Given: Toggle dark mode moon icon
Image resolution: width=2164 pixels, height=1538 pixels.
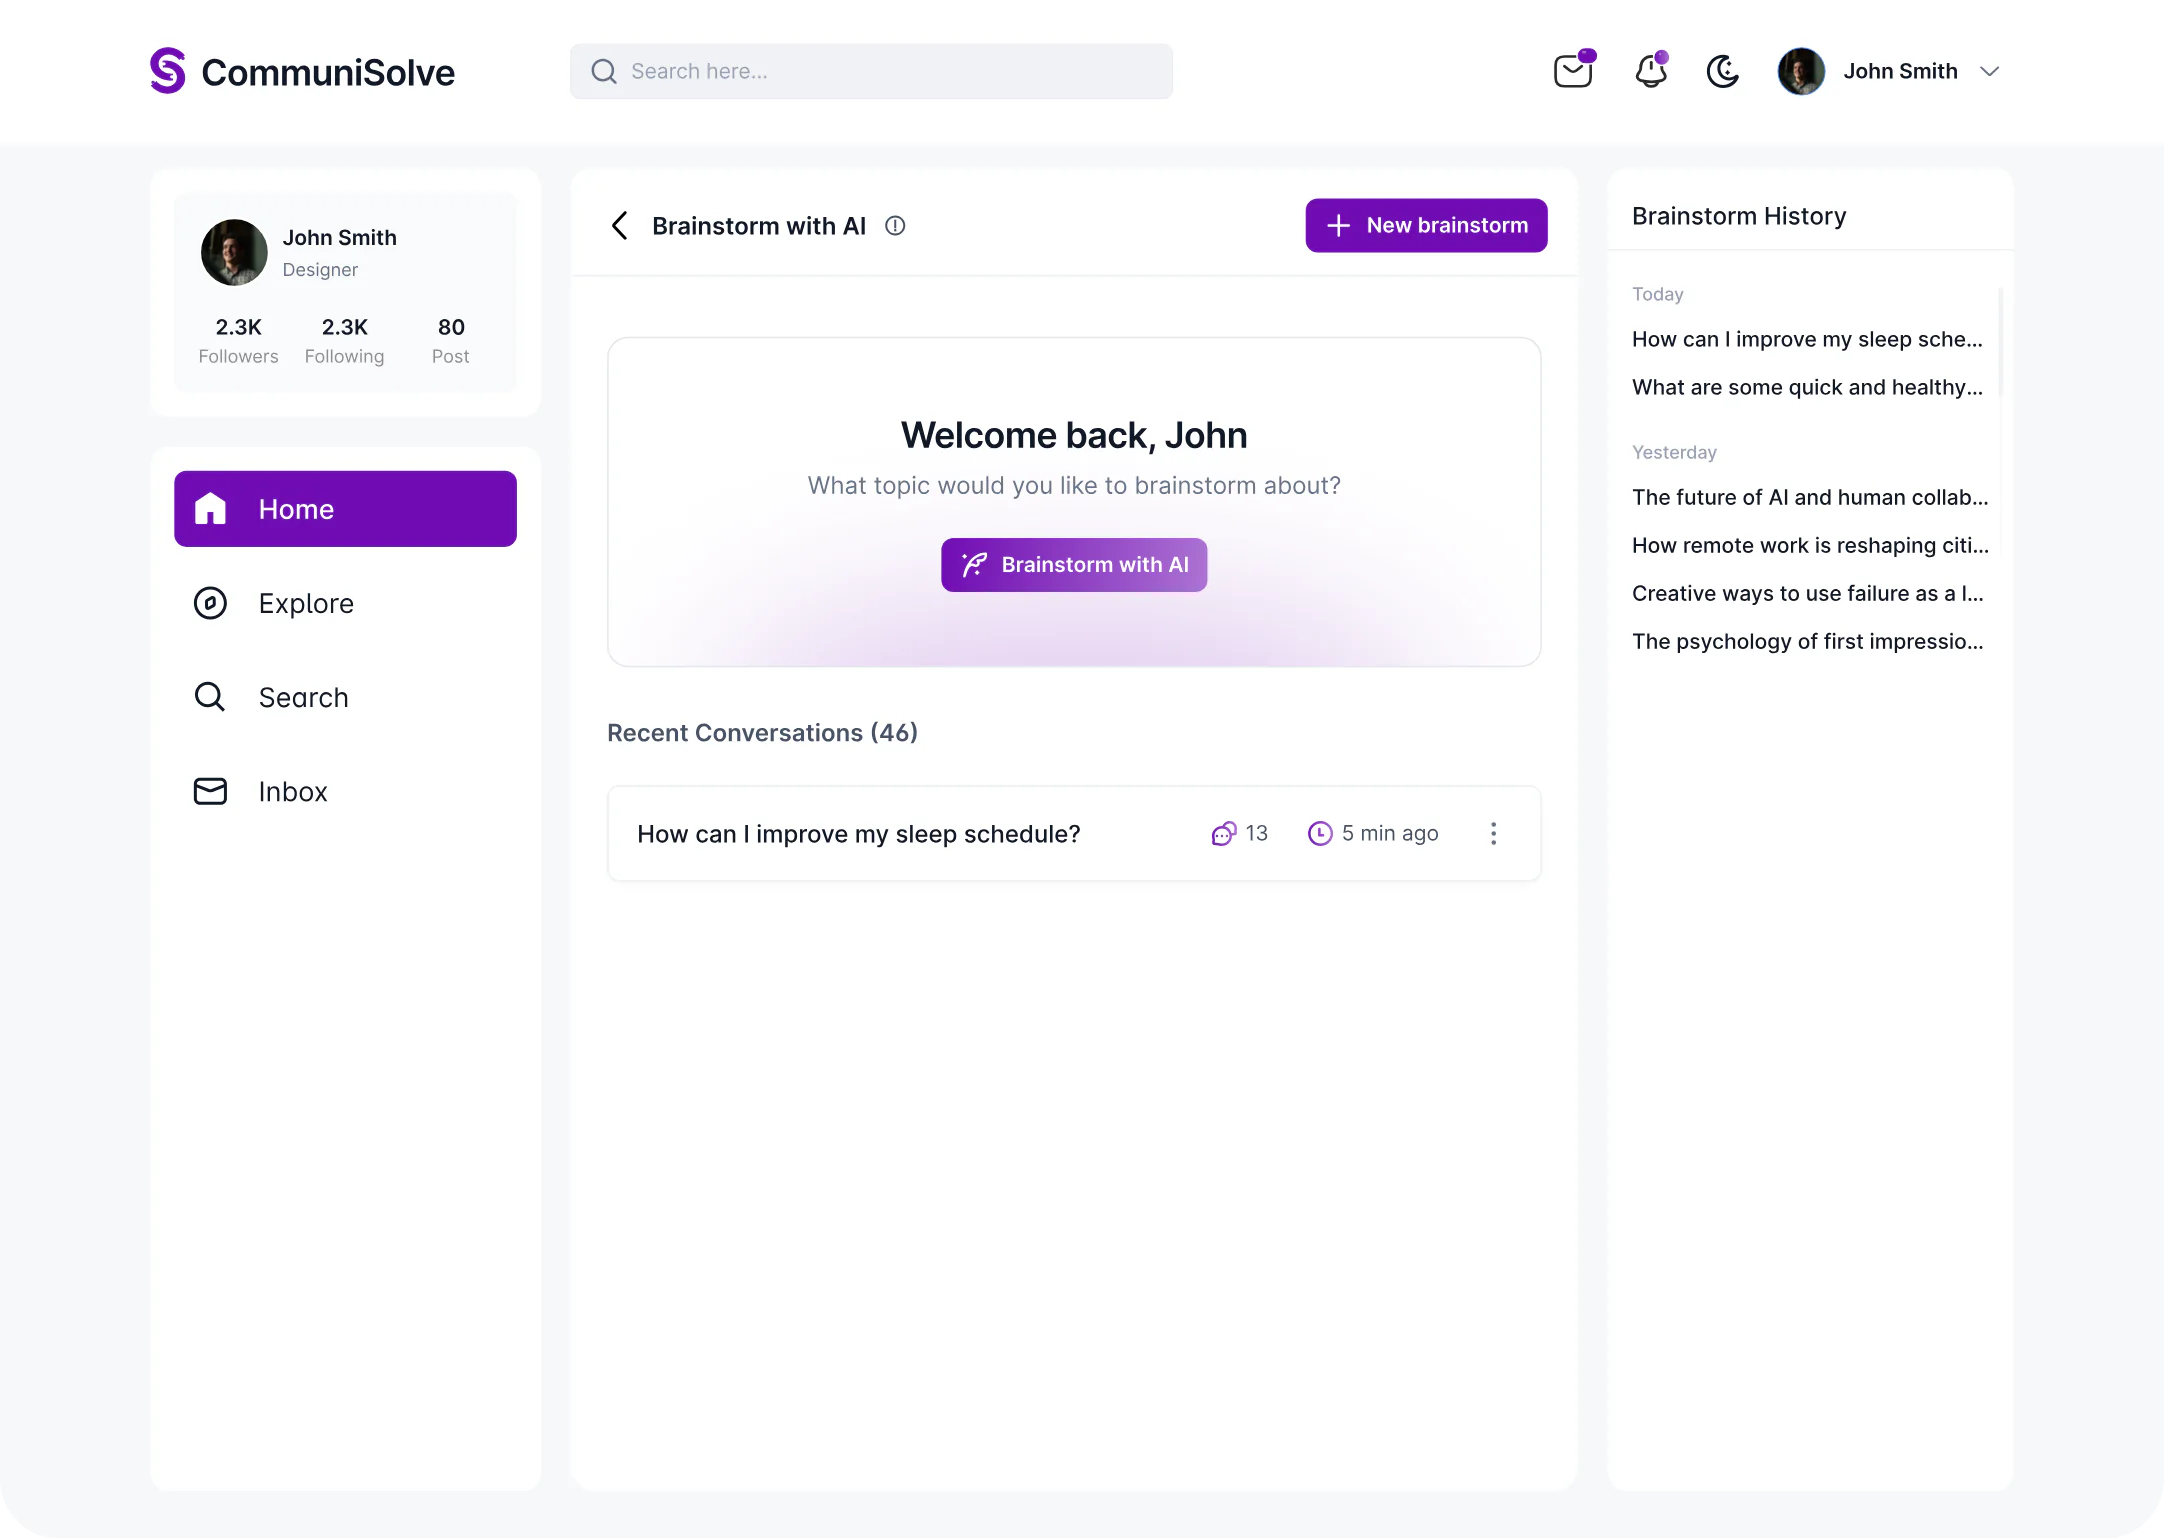Looking at the screenshot, I should (x=1723, y=71).
